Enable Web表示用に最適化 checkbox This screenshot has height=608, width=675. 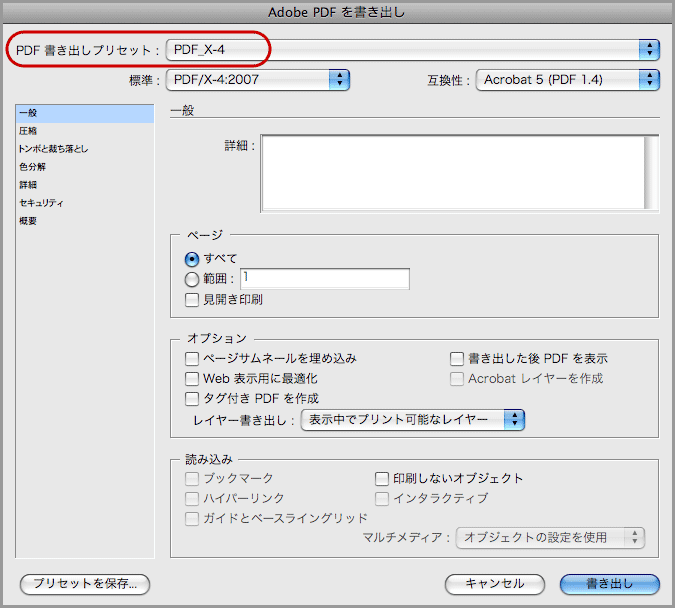[x=192, y=379]
